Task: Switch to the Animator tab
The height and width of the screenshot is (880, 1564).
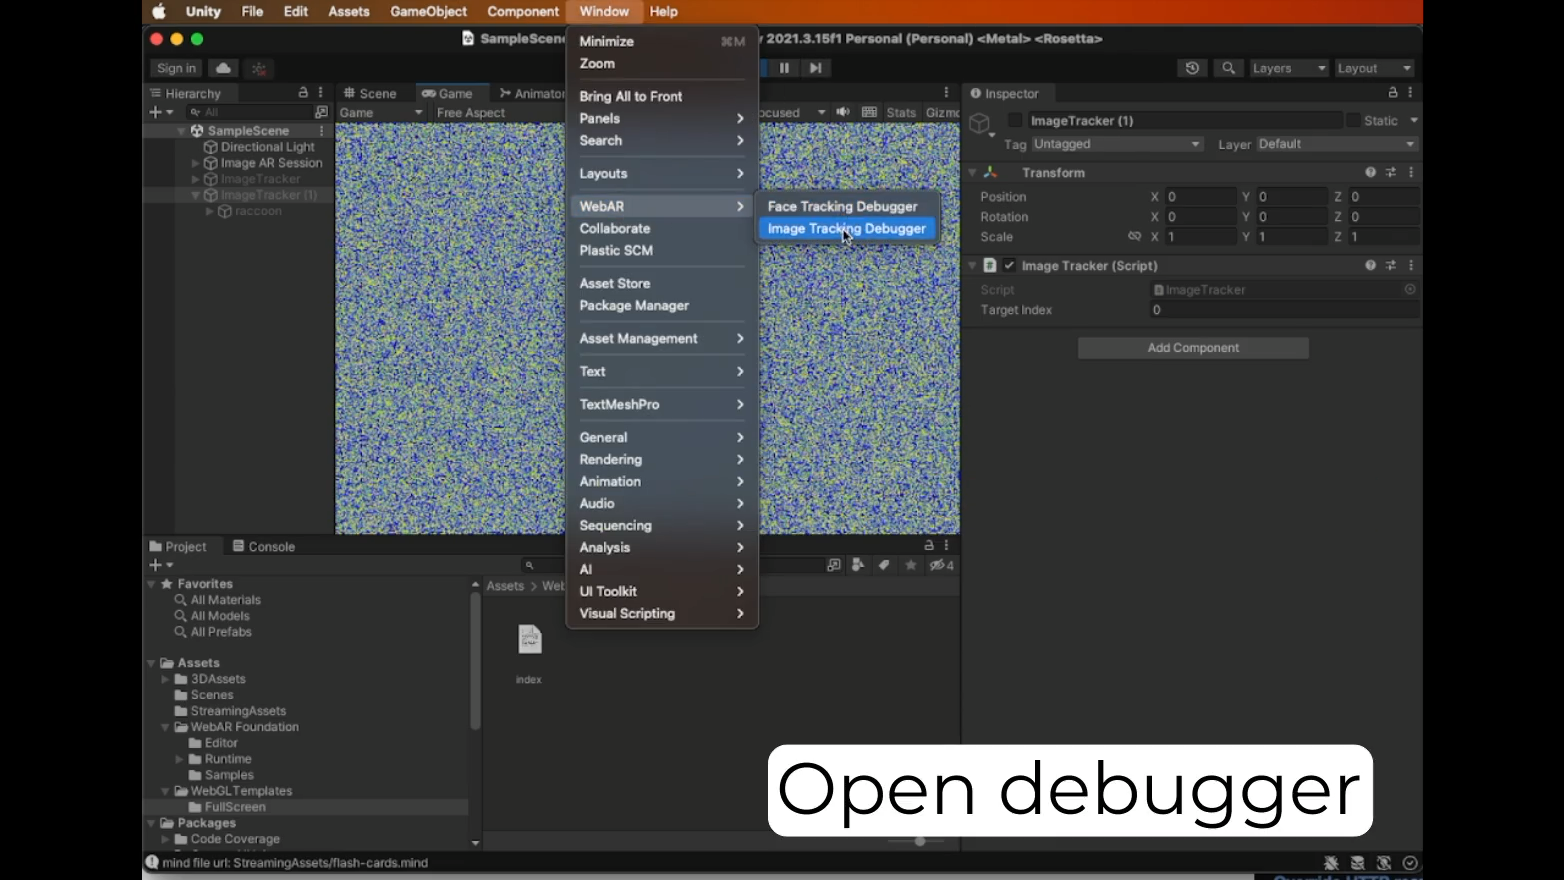Action: pos(532,93)
